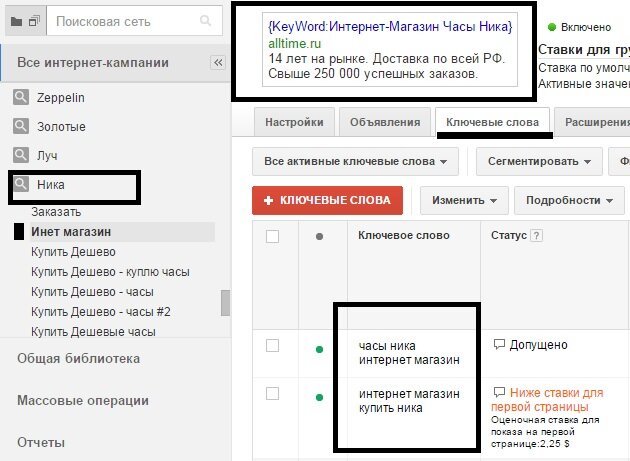Click the Допущено status text
Screen dimensions: 630x461
pyautogui.click(x=538, y=345)
